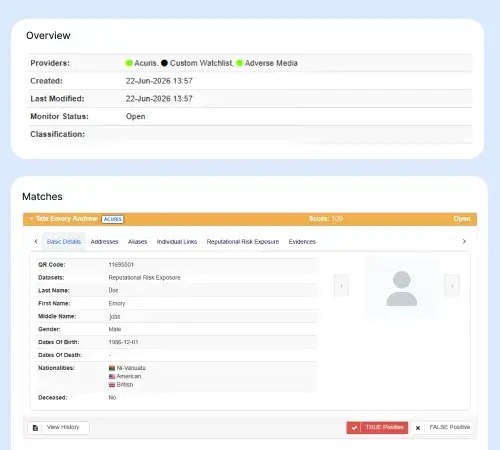Click the Last Modified date value
The width and height of the screenshot is (500, 450).
[159, 99]
